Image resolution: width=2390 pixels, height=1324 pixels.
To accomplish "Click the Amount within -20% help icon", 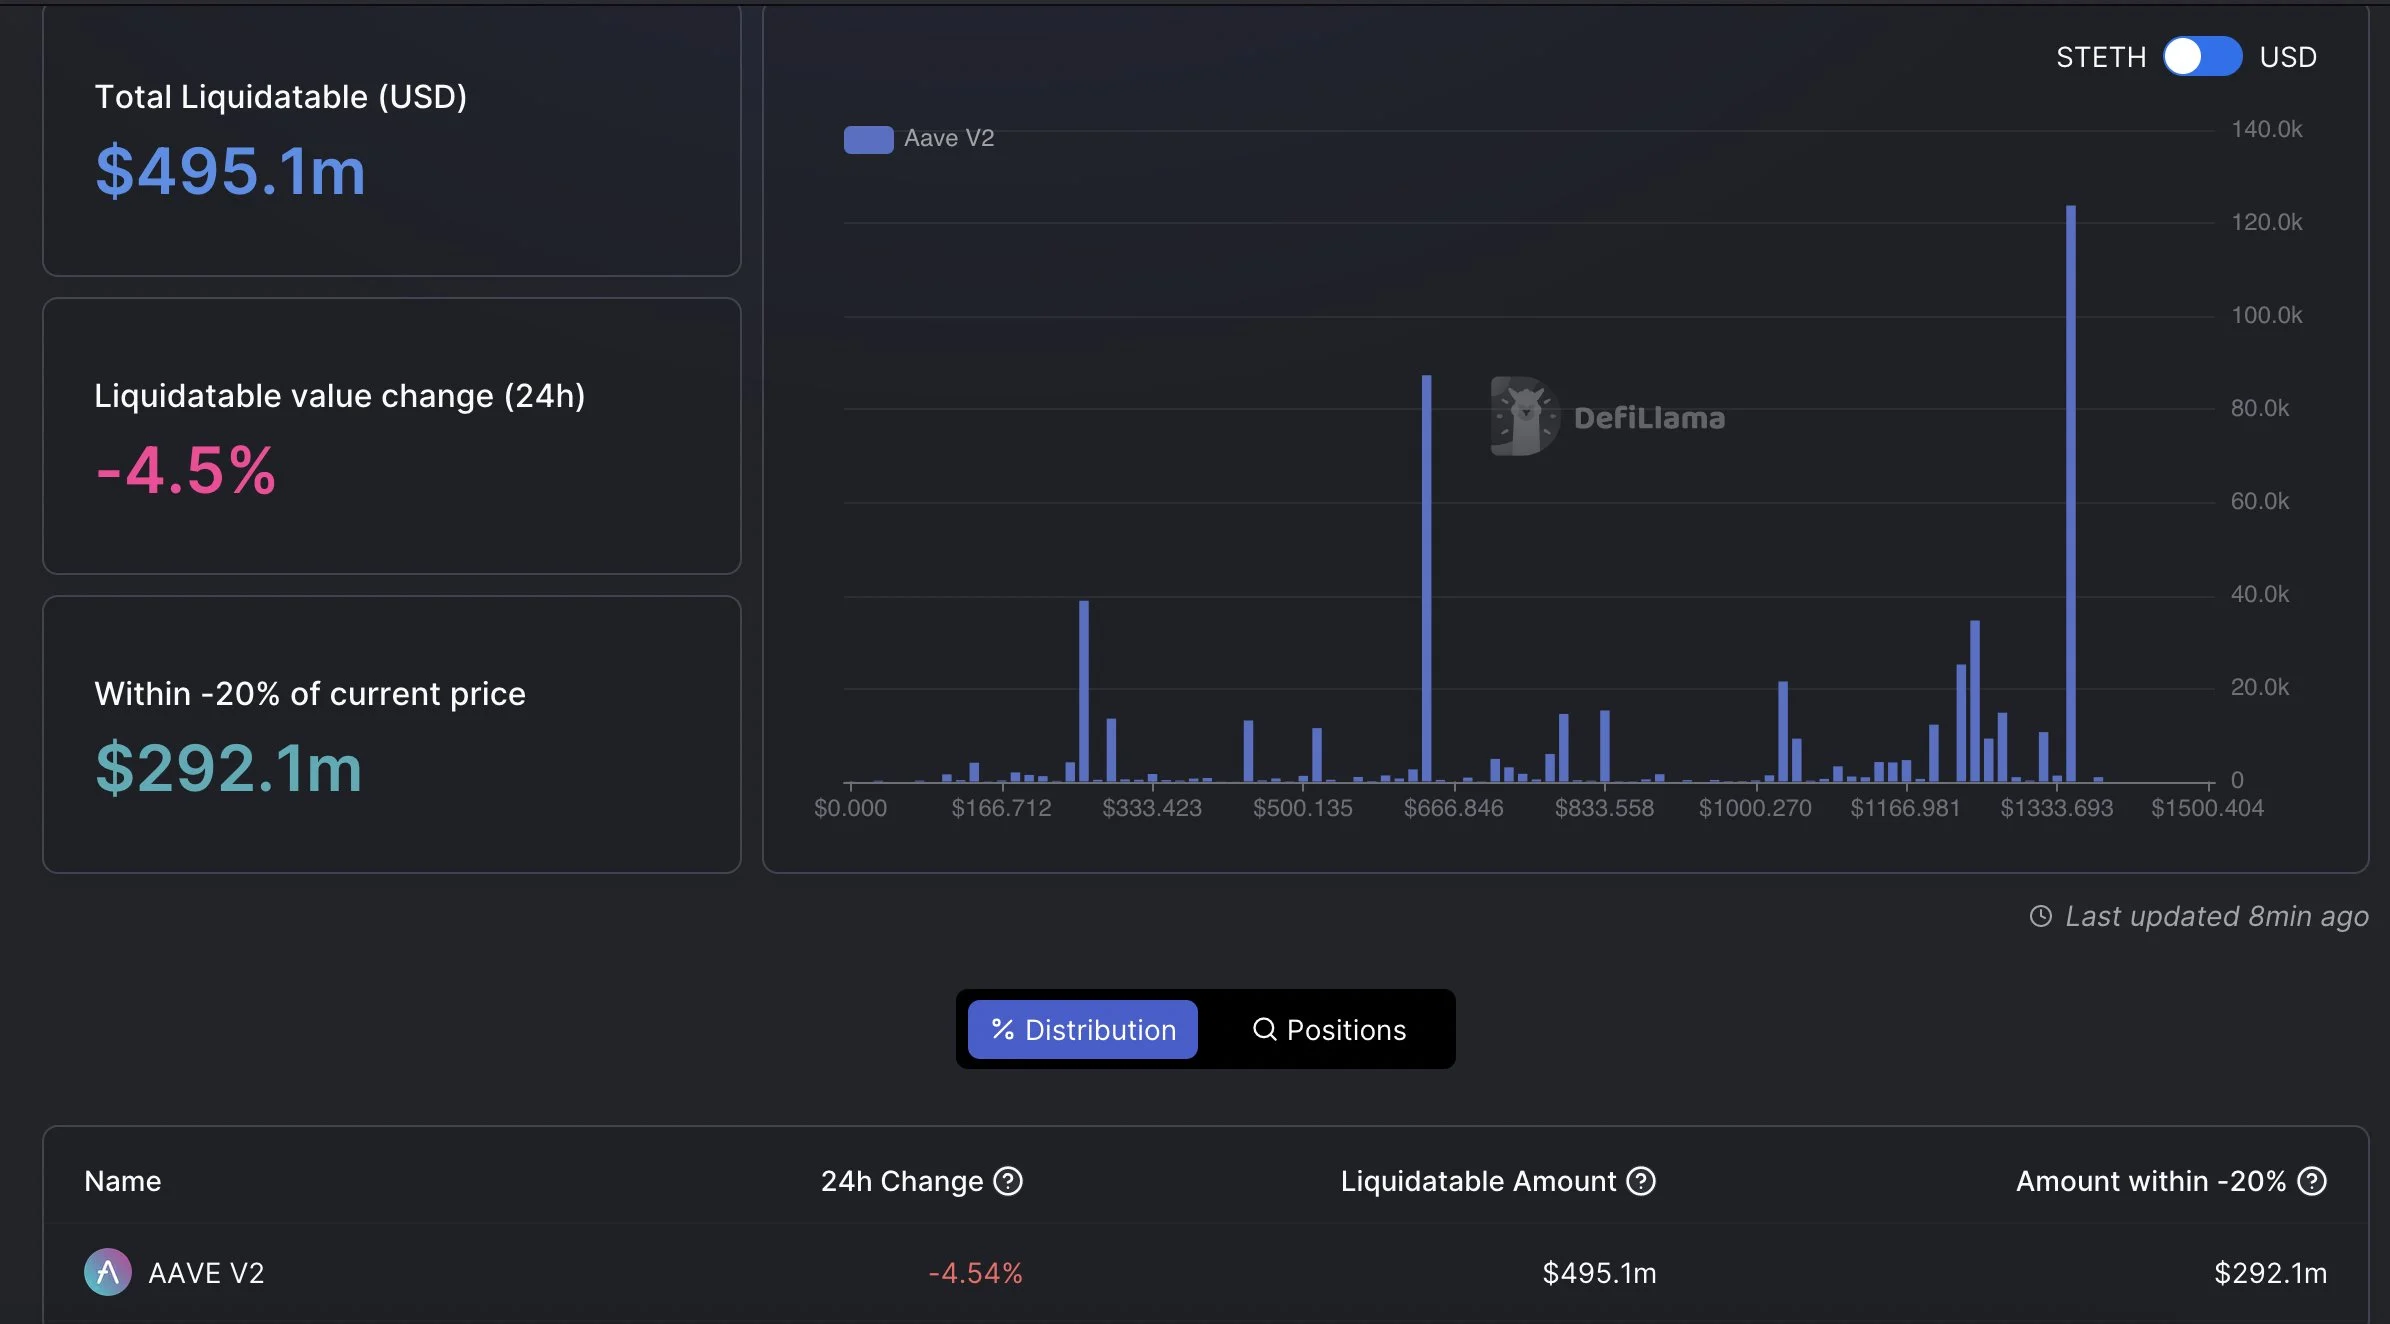I will coord(2312,1181).
